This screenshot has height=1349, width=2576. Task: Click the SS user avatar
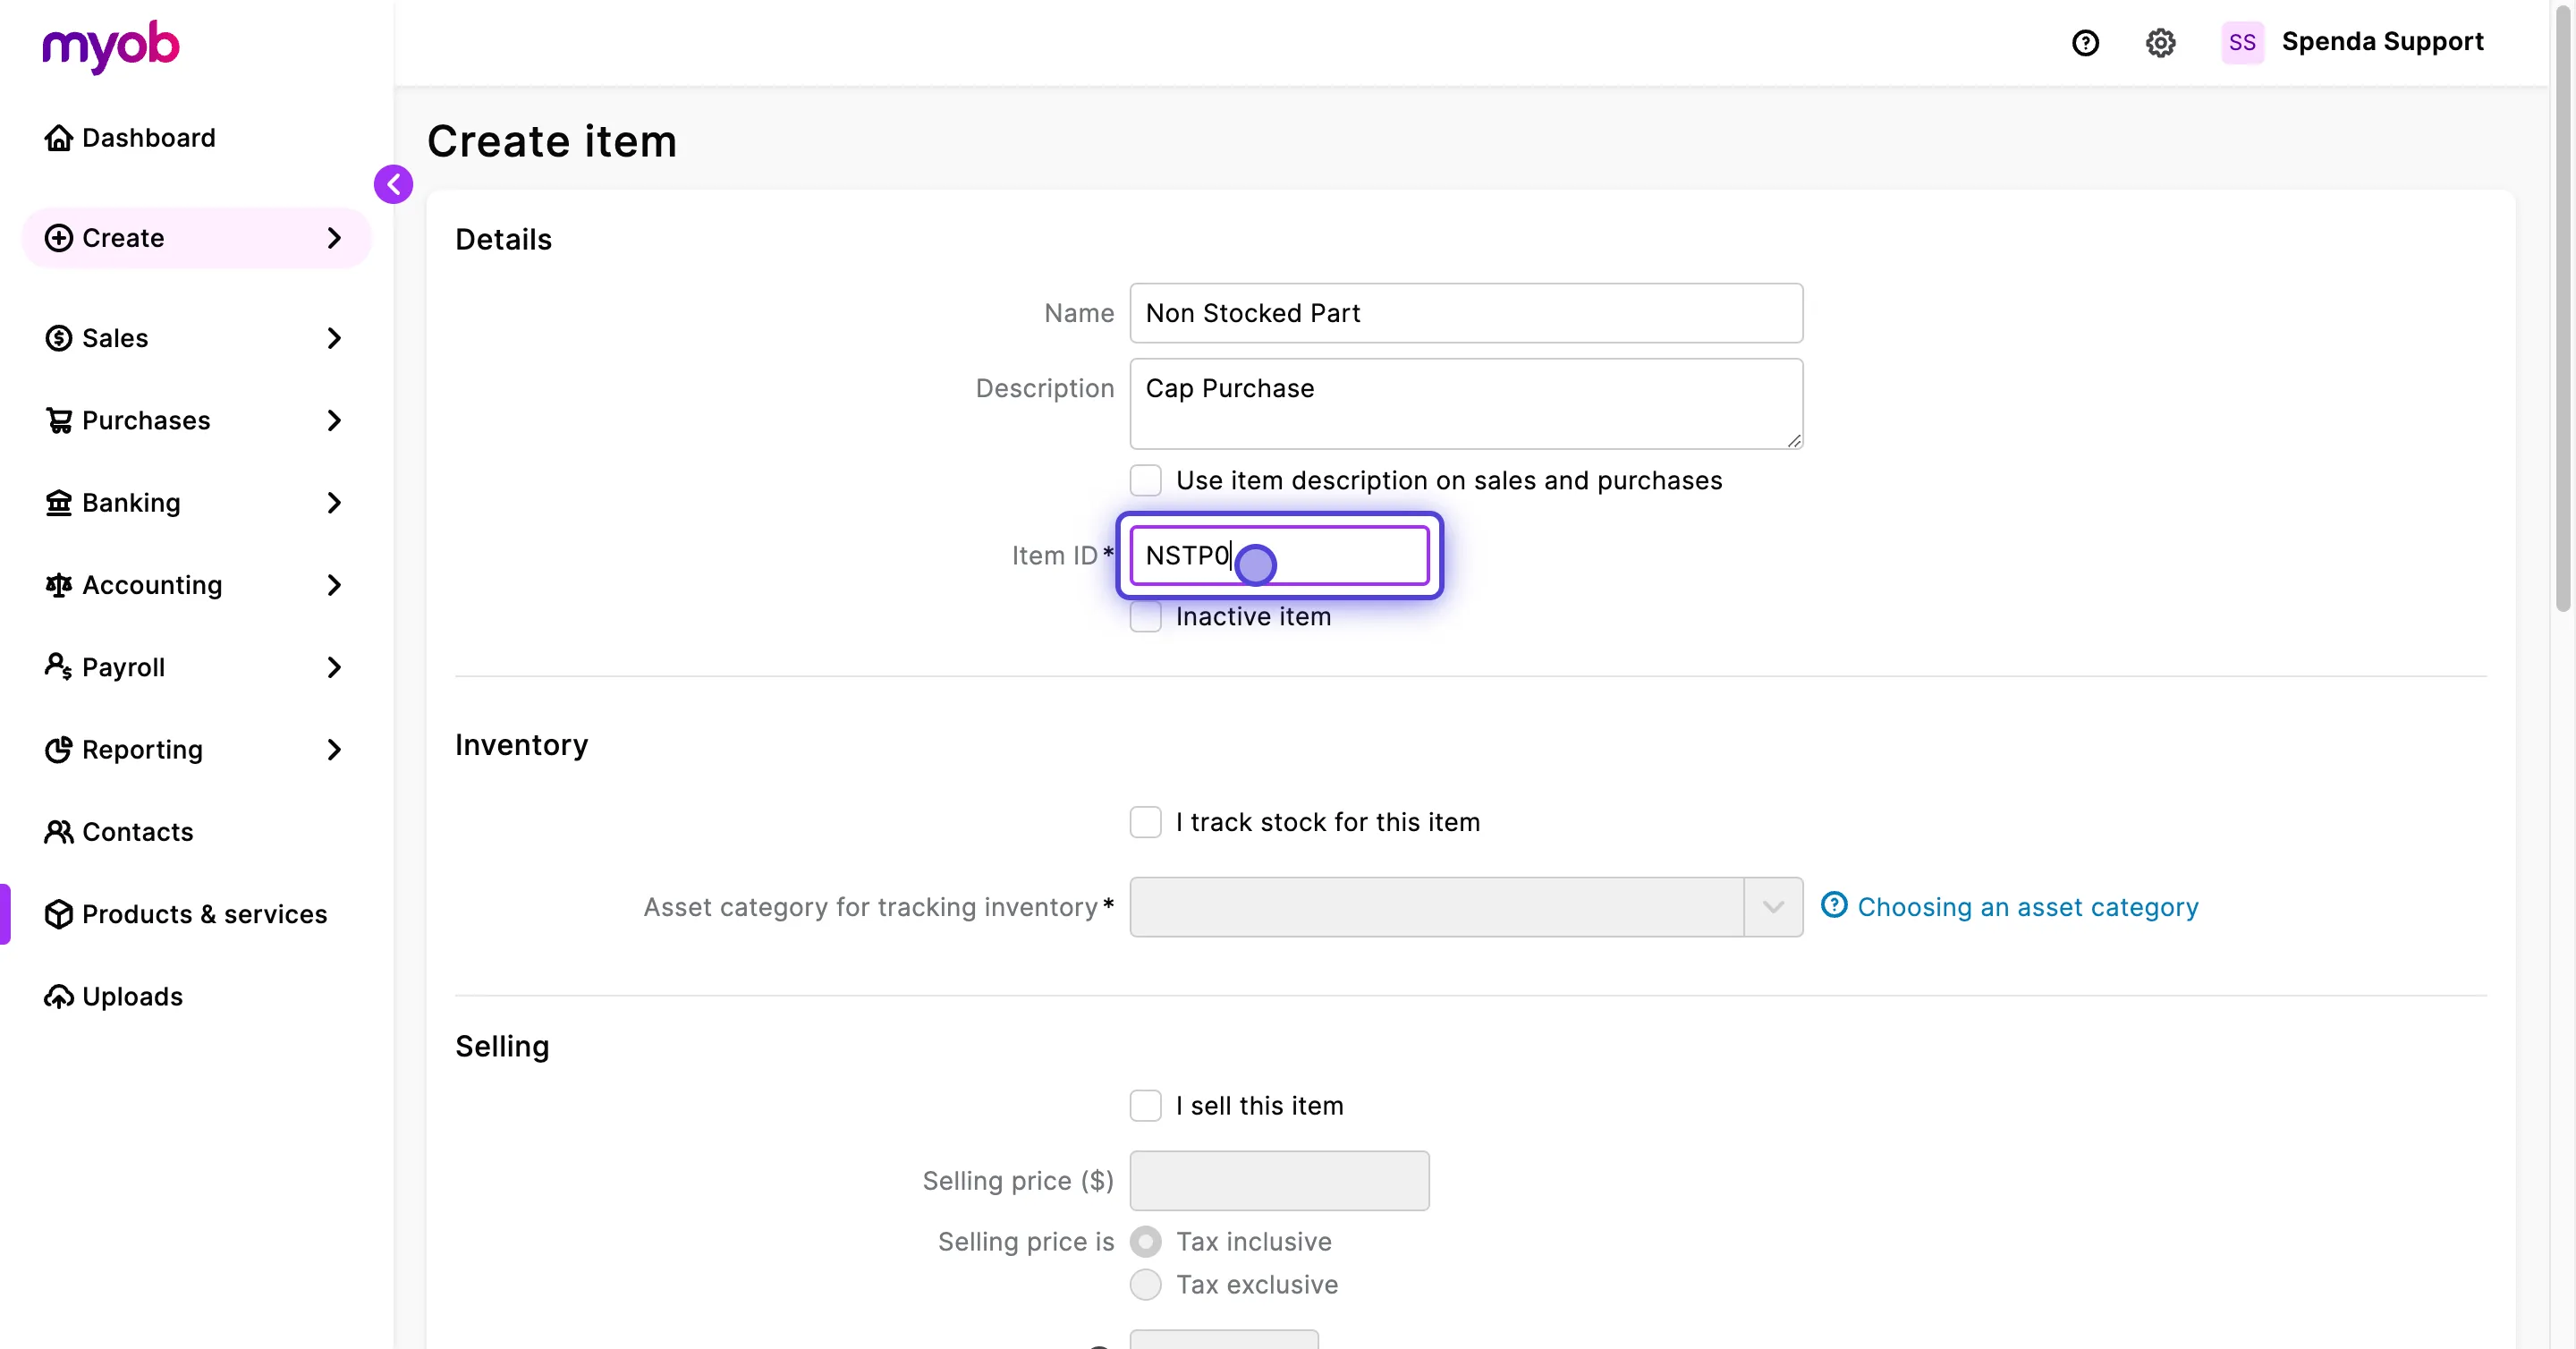[2242, 43]
